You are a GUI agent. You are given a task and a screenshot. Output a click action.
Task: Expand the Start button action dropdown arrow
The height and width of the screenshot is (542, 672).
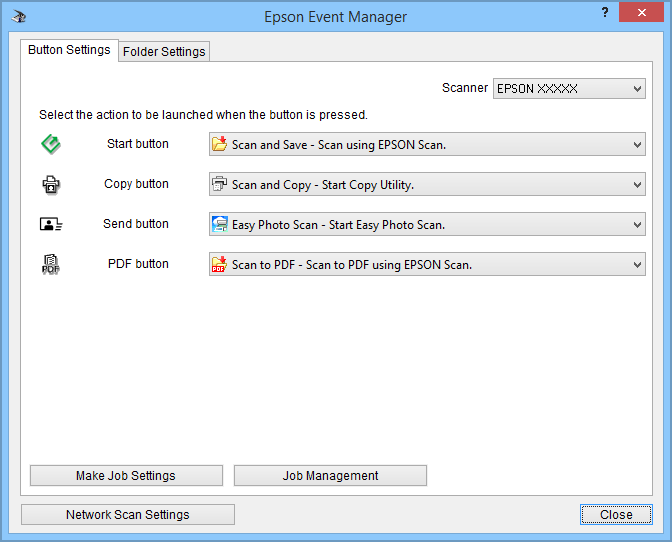pos(637,145)
